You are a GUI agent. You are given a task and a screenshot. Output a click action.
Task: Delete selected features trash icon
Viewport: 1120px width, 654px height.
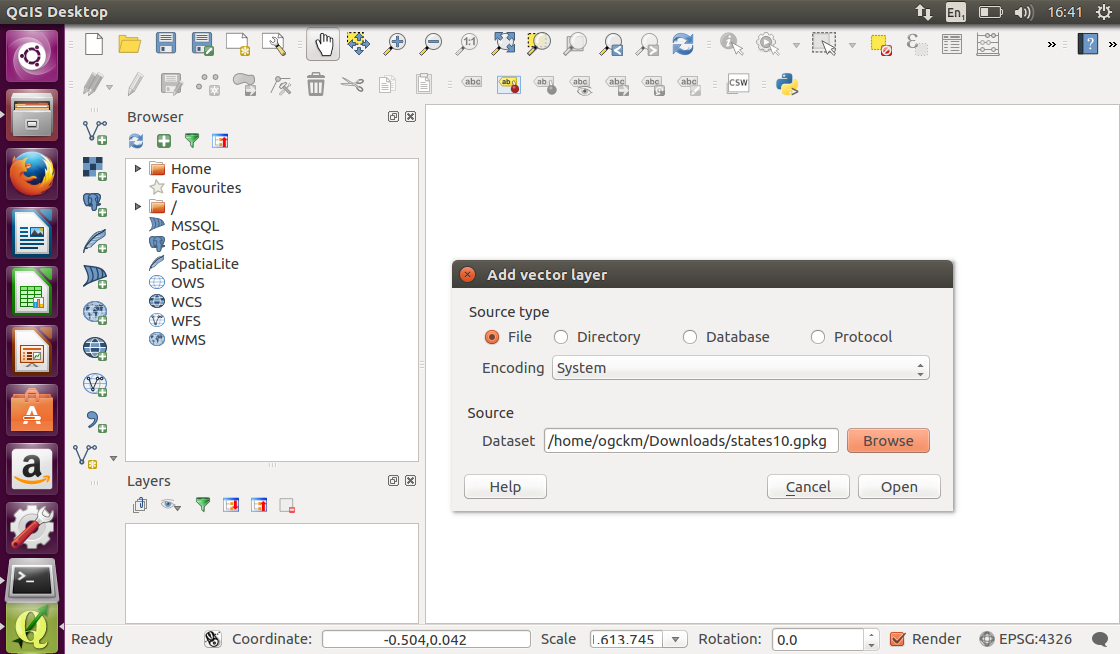pos(316,84)
